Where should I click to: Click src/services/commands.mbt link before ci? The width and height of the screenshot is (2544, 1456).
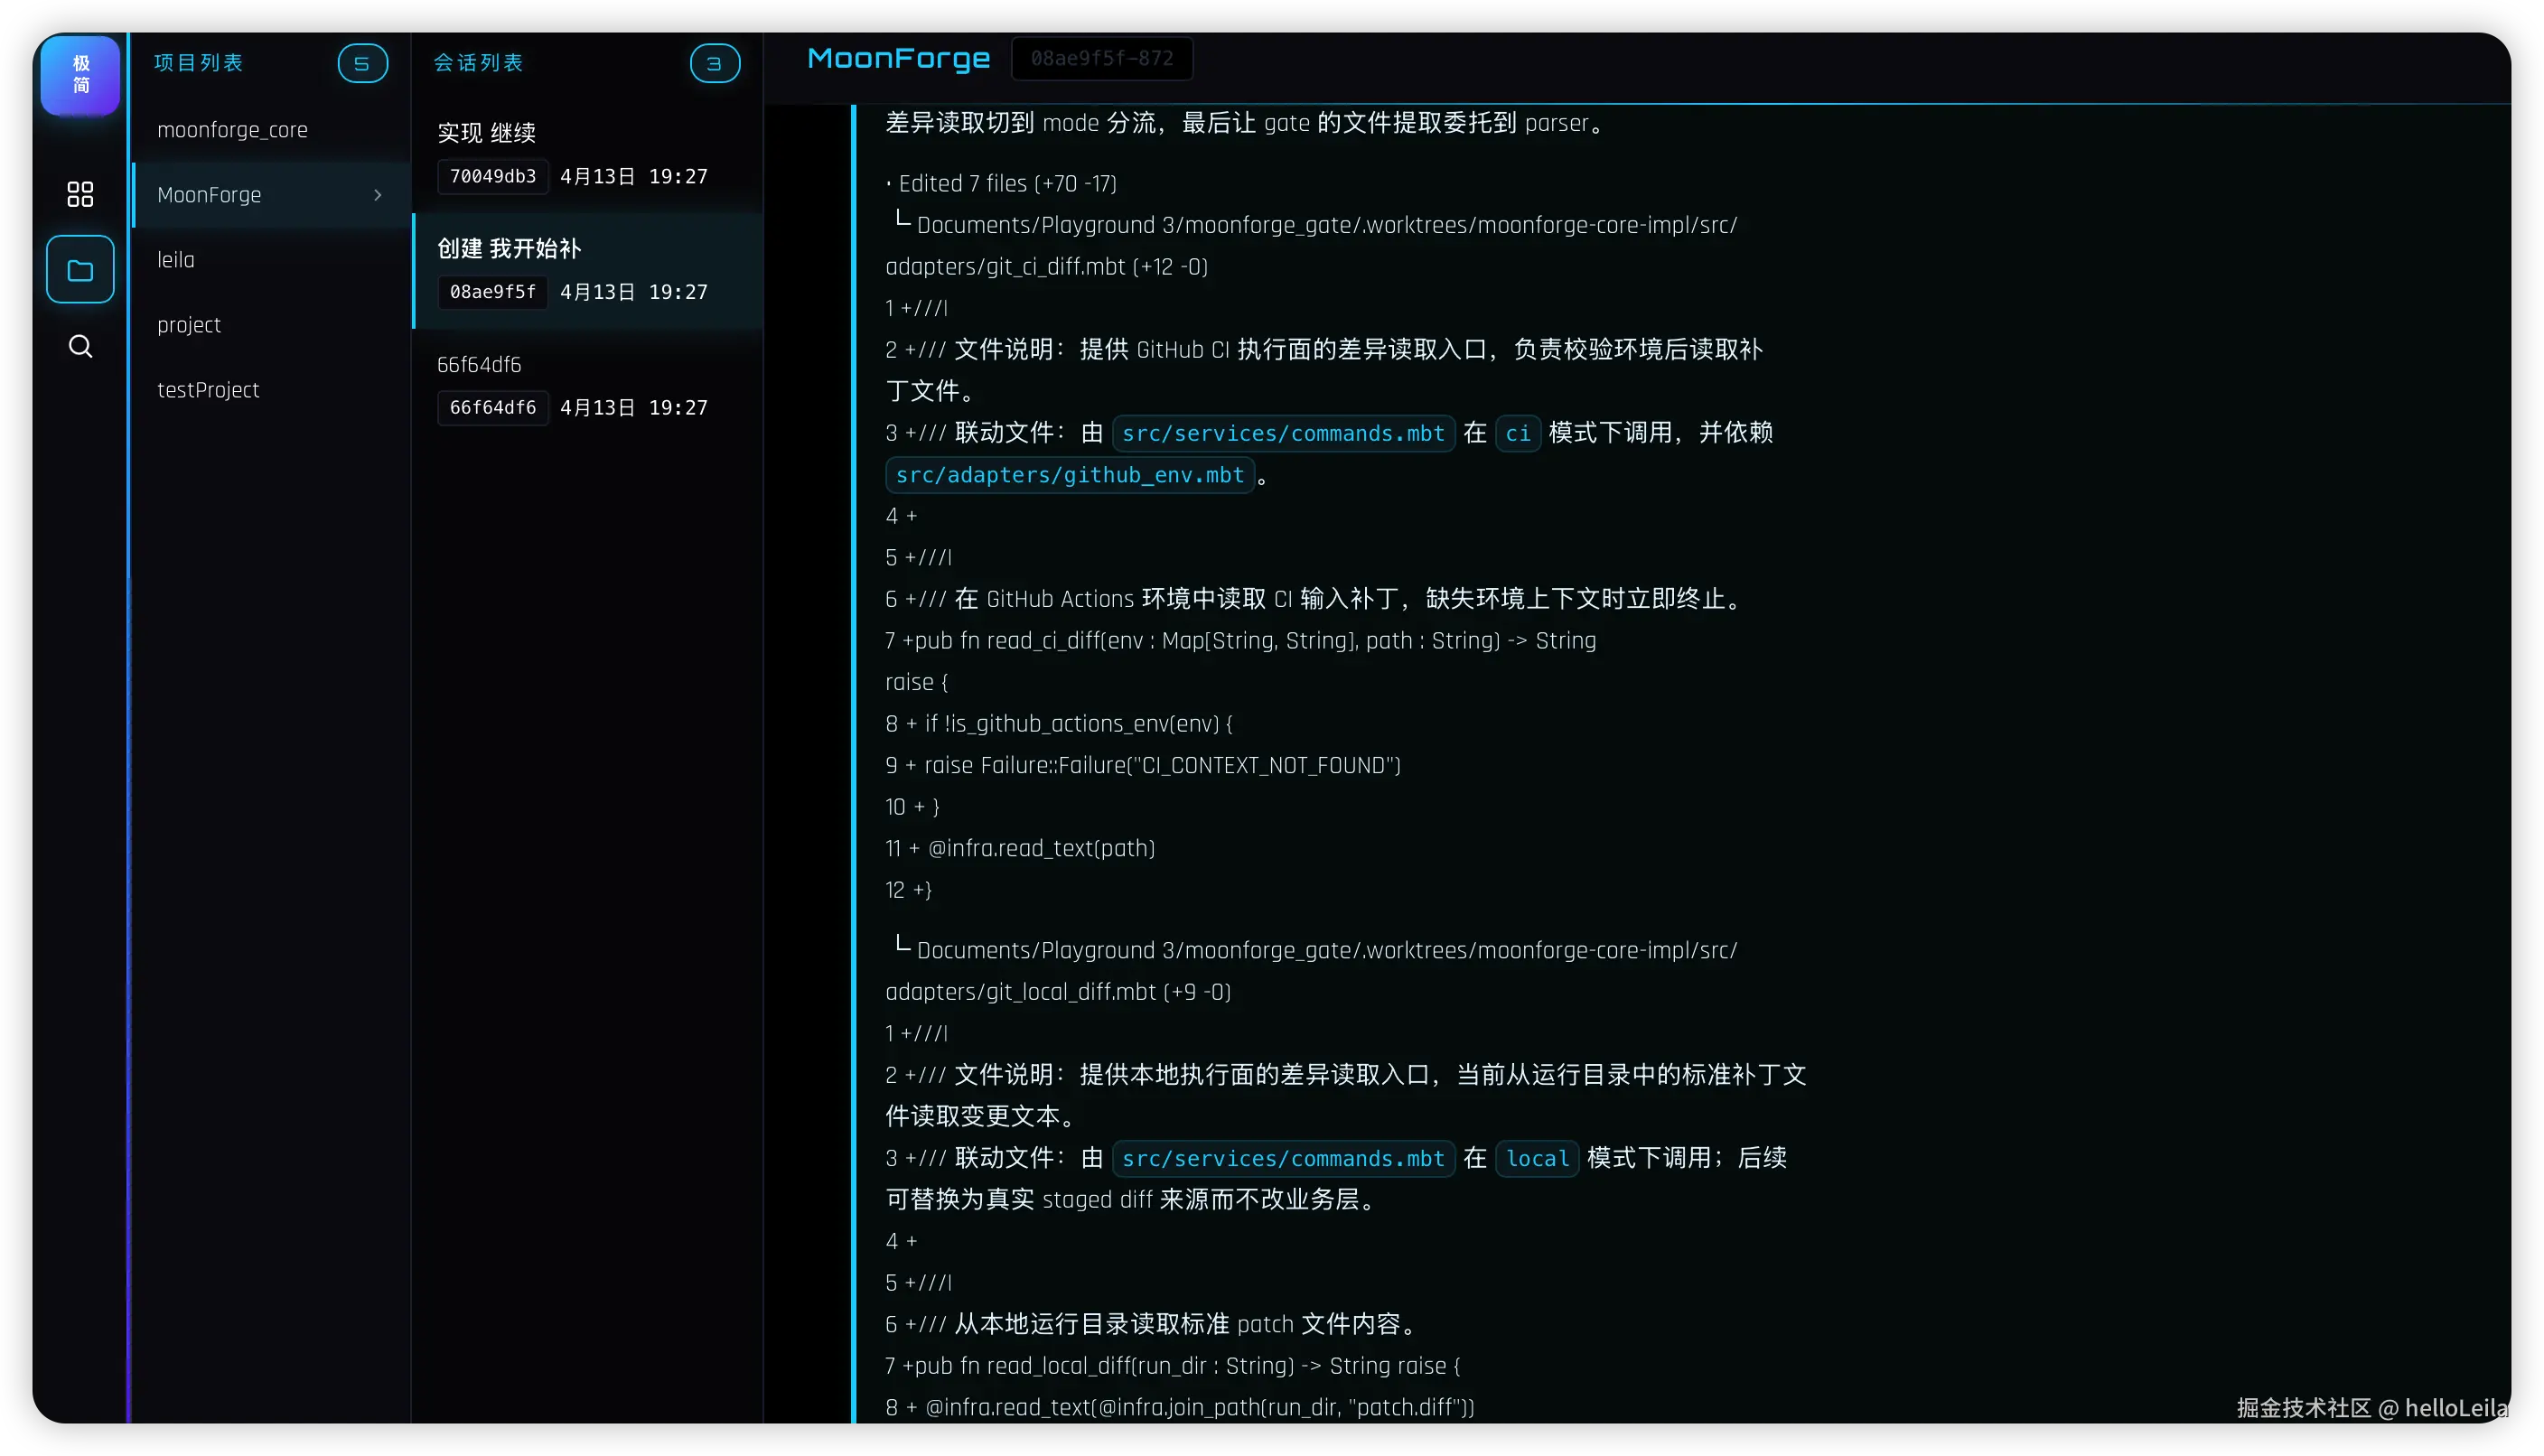point(1283,433)
